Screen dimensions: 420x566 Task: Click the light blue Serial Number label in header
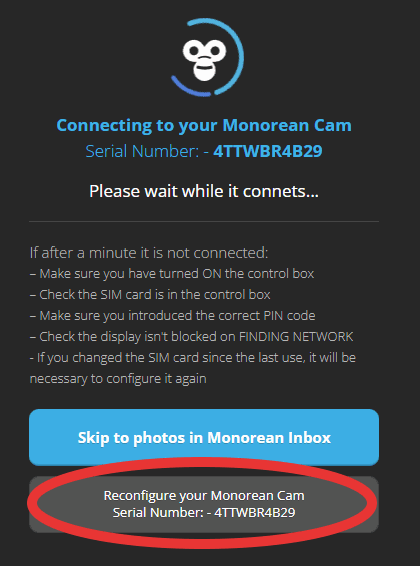[x=142, y=151]
